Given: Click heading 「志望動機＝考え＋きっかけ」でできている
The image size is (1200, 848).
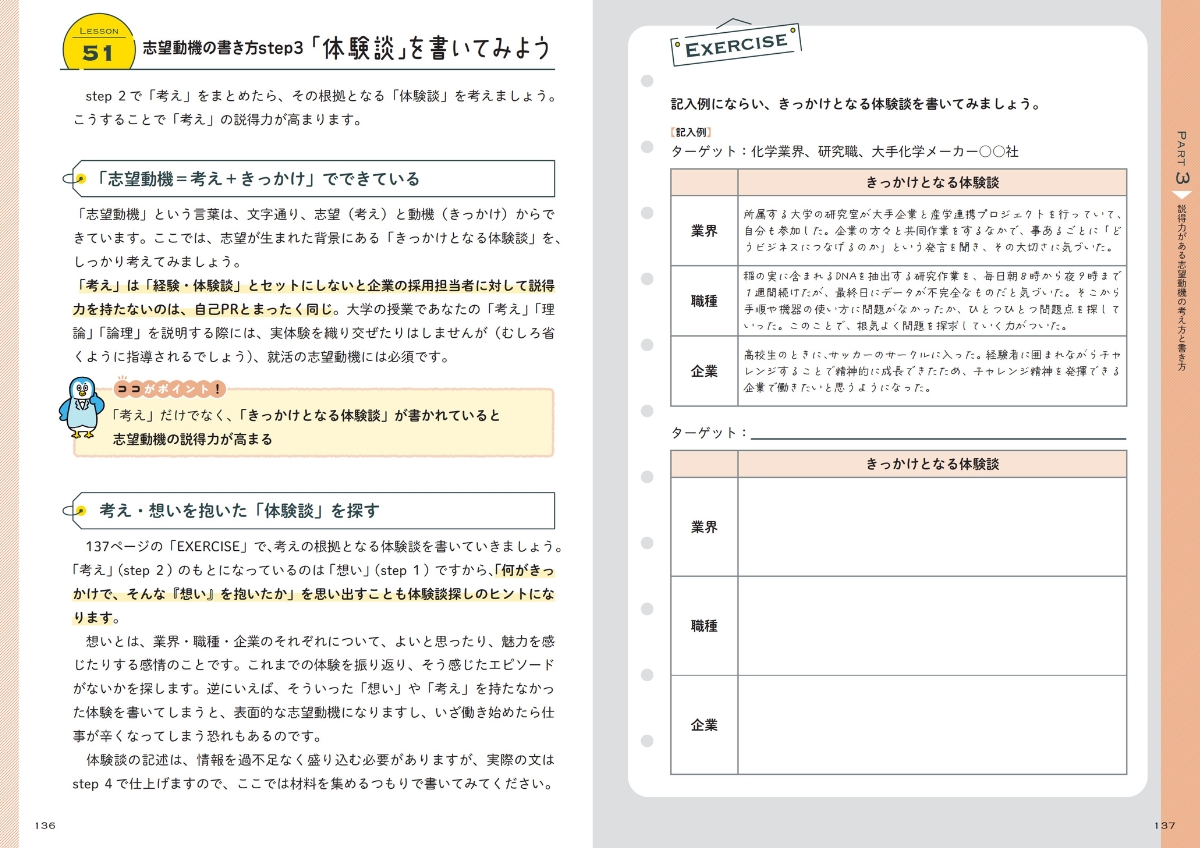Looking at the screenshot, I should pyautogui.click(x=258, y=179).
